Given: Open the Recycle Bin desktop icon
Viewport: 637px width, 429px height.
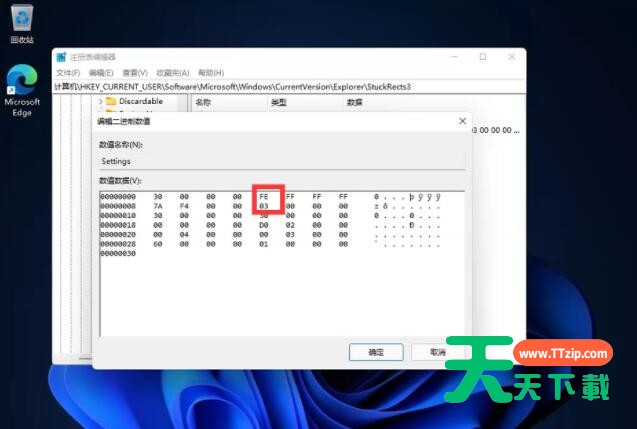Looking at the screenshot, I should pyautogui.click(x=22, y=24).
